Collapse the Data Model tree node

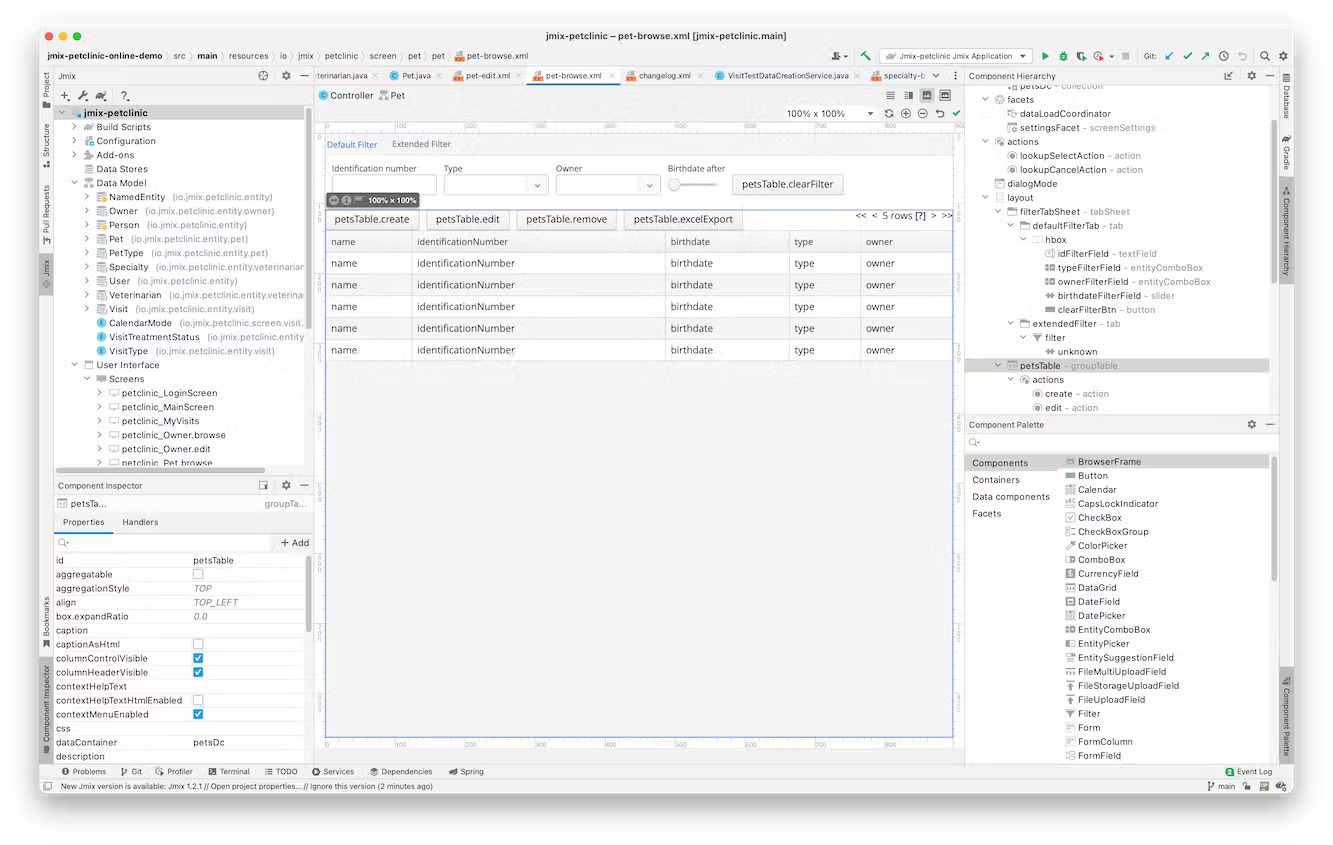[74, 183]
